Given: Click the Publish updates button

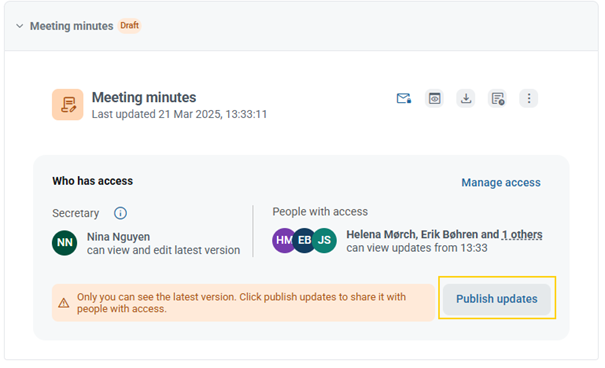Looking at the screenshot, I should point(497,299).
